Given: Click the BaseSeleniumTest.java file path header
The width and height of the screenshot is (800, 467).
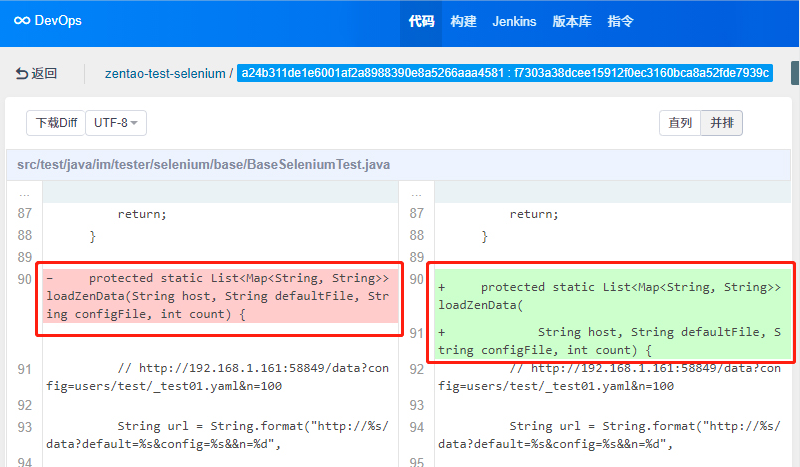Looking at the screenshot, I should click(204, 164).
